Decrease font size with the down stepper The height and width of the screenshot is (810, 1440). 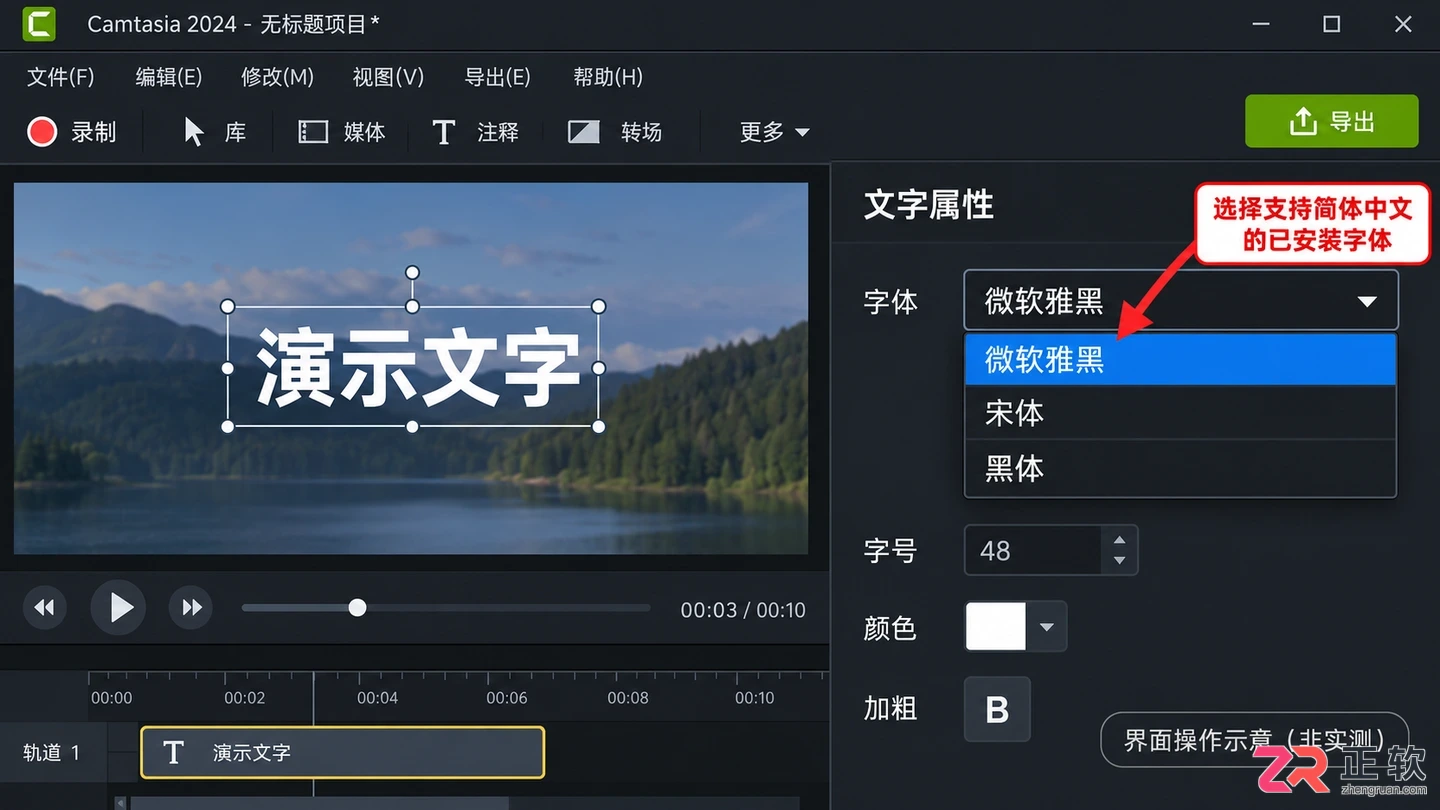[x=1120, y=561]
